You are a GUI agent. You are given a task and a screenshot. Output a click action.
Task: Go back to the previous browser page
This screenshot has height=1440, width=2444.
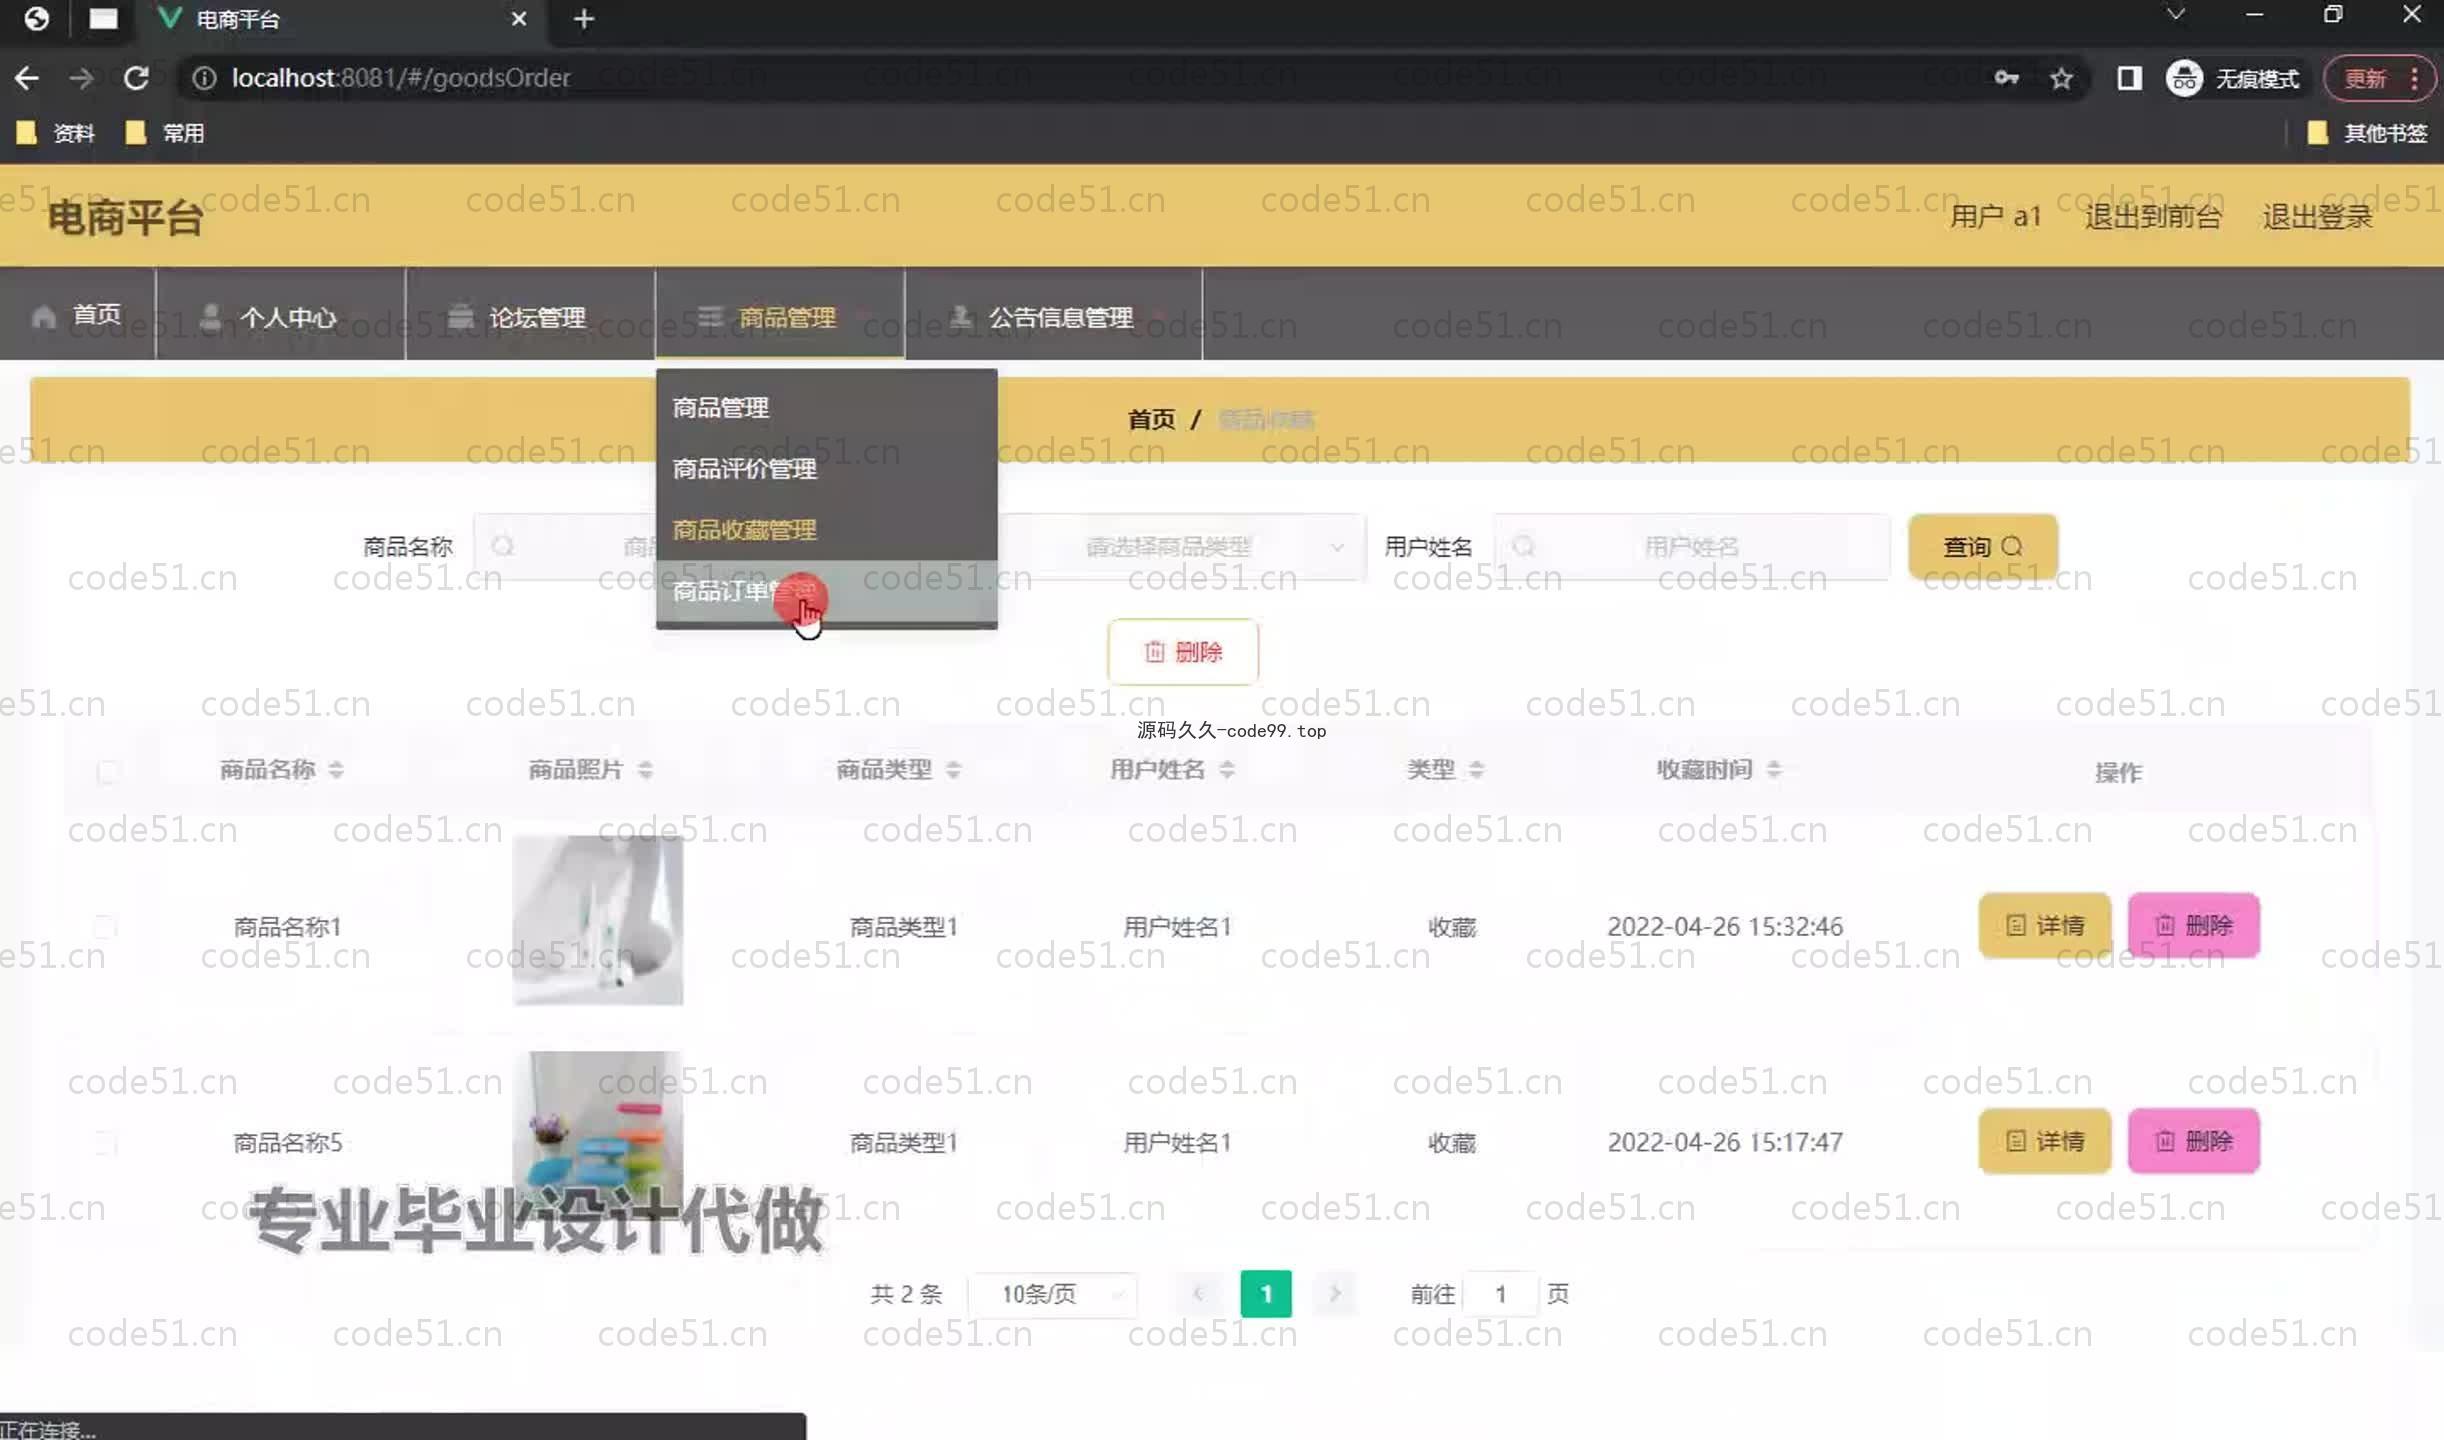tap(27, 78)
